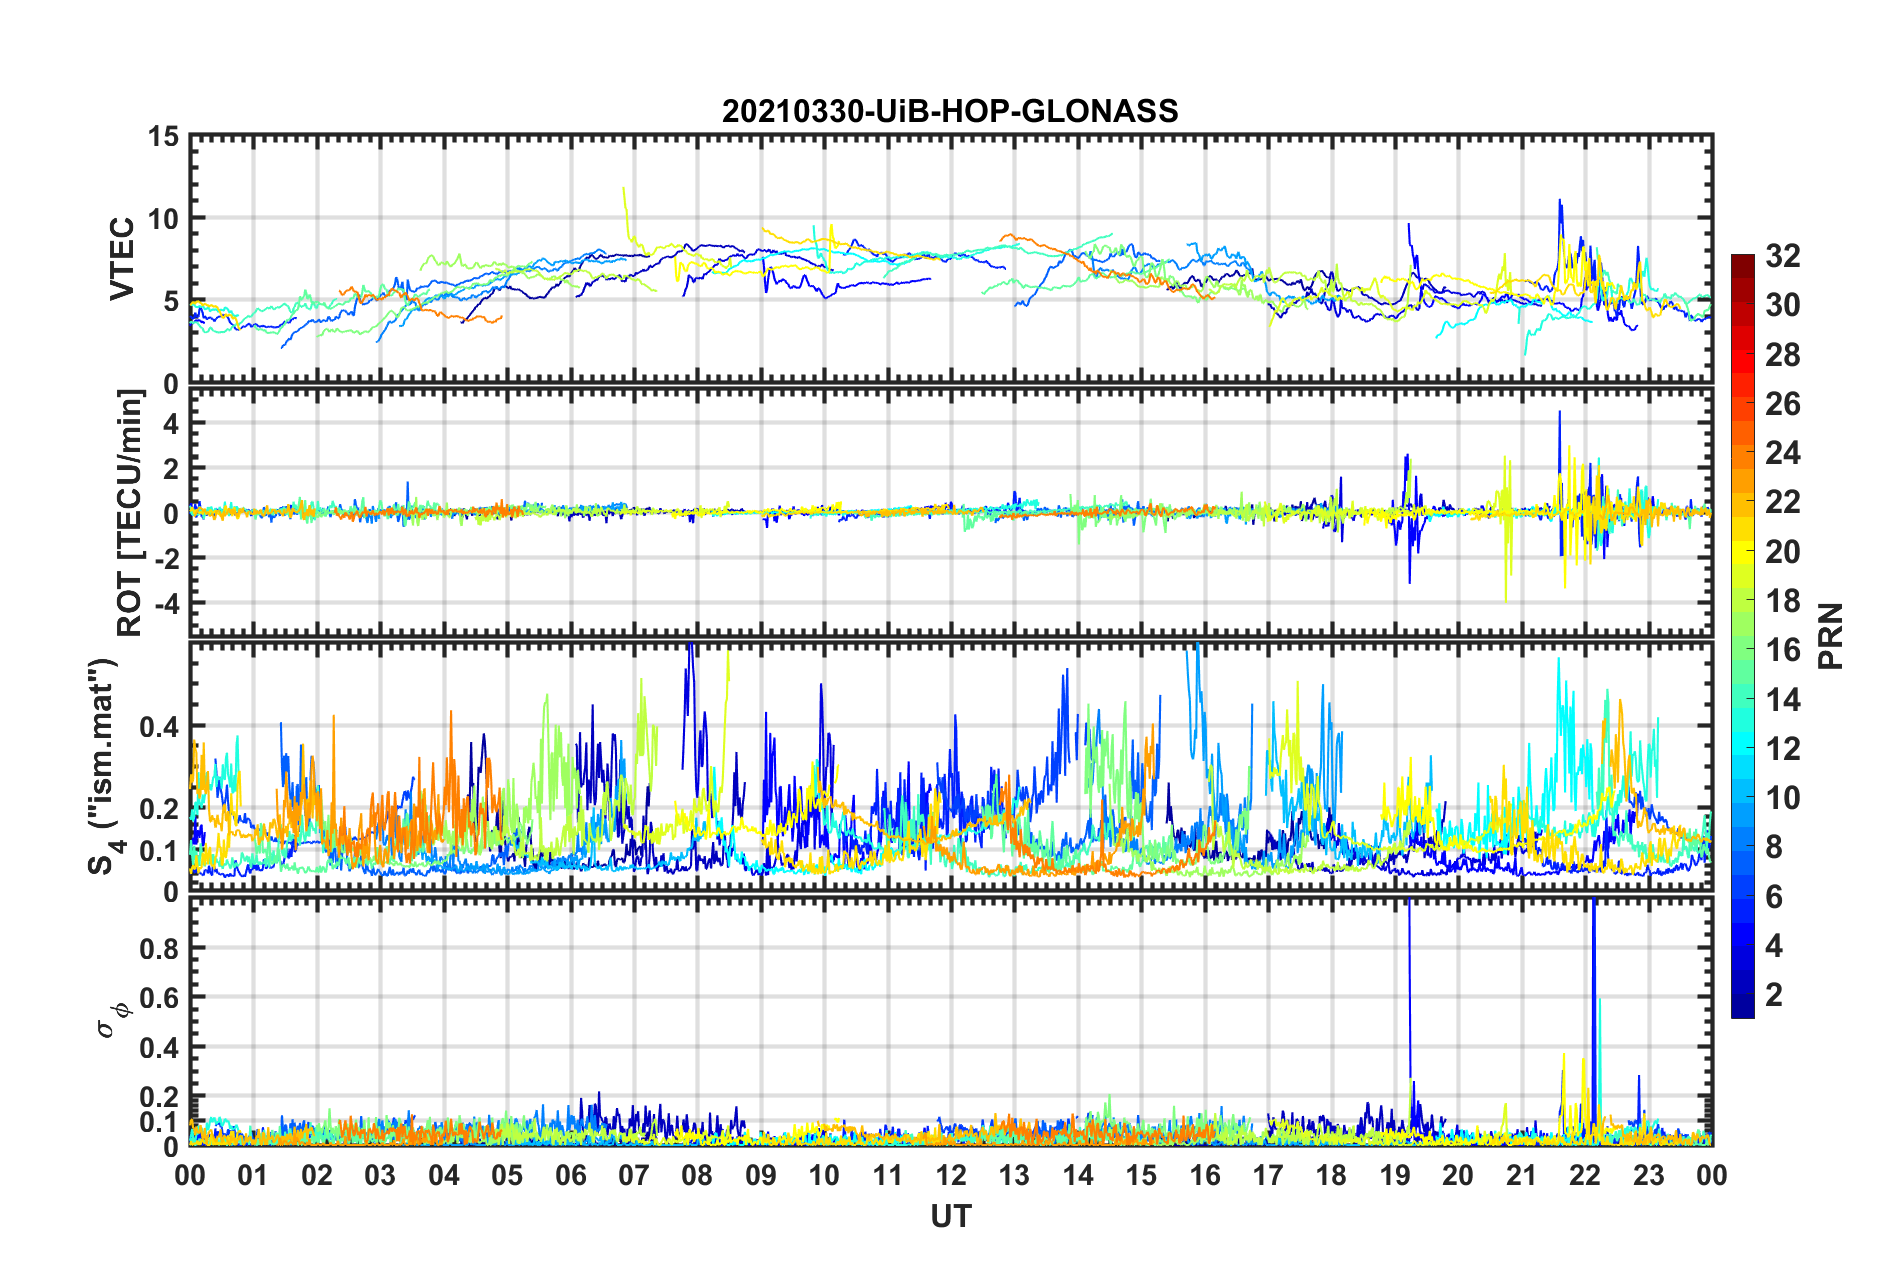The image size is (1902, 1272).
Task: Click the 5 tick on VTEC axis
Action: (172, 301)
